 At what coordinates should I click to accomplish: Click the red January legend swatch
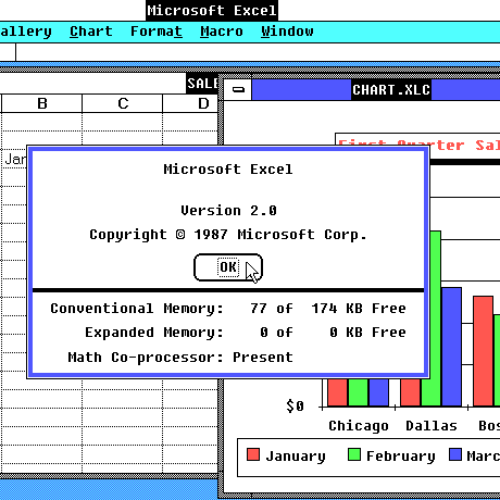click(x=253, y=455)
